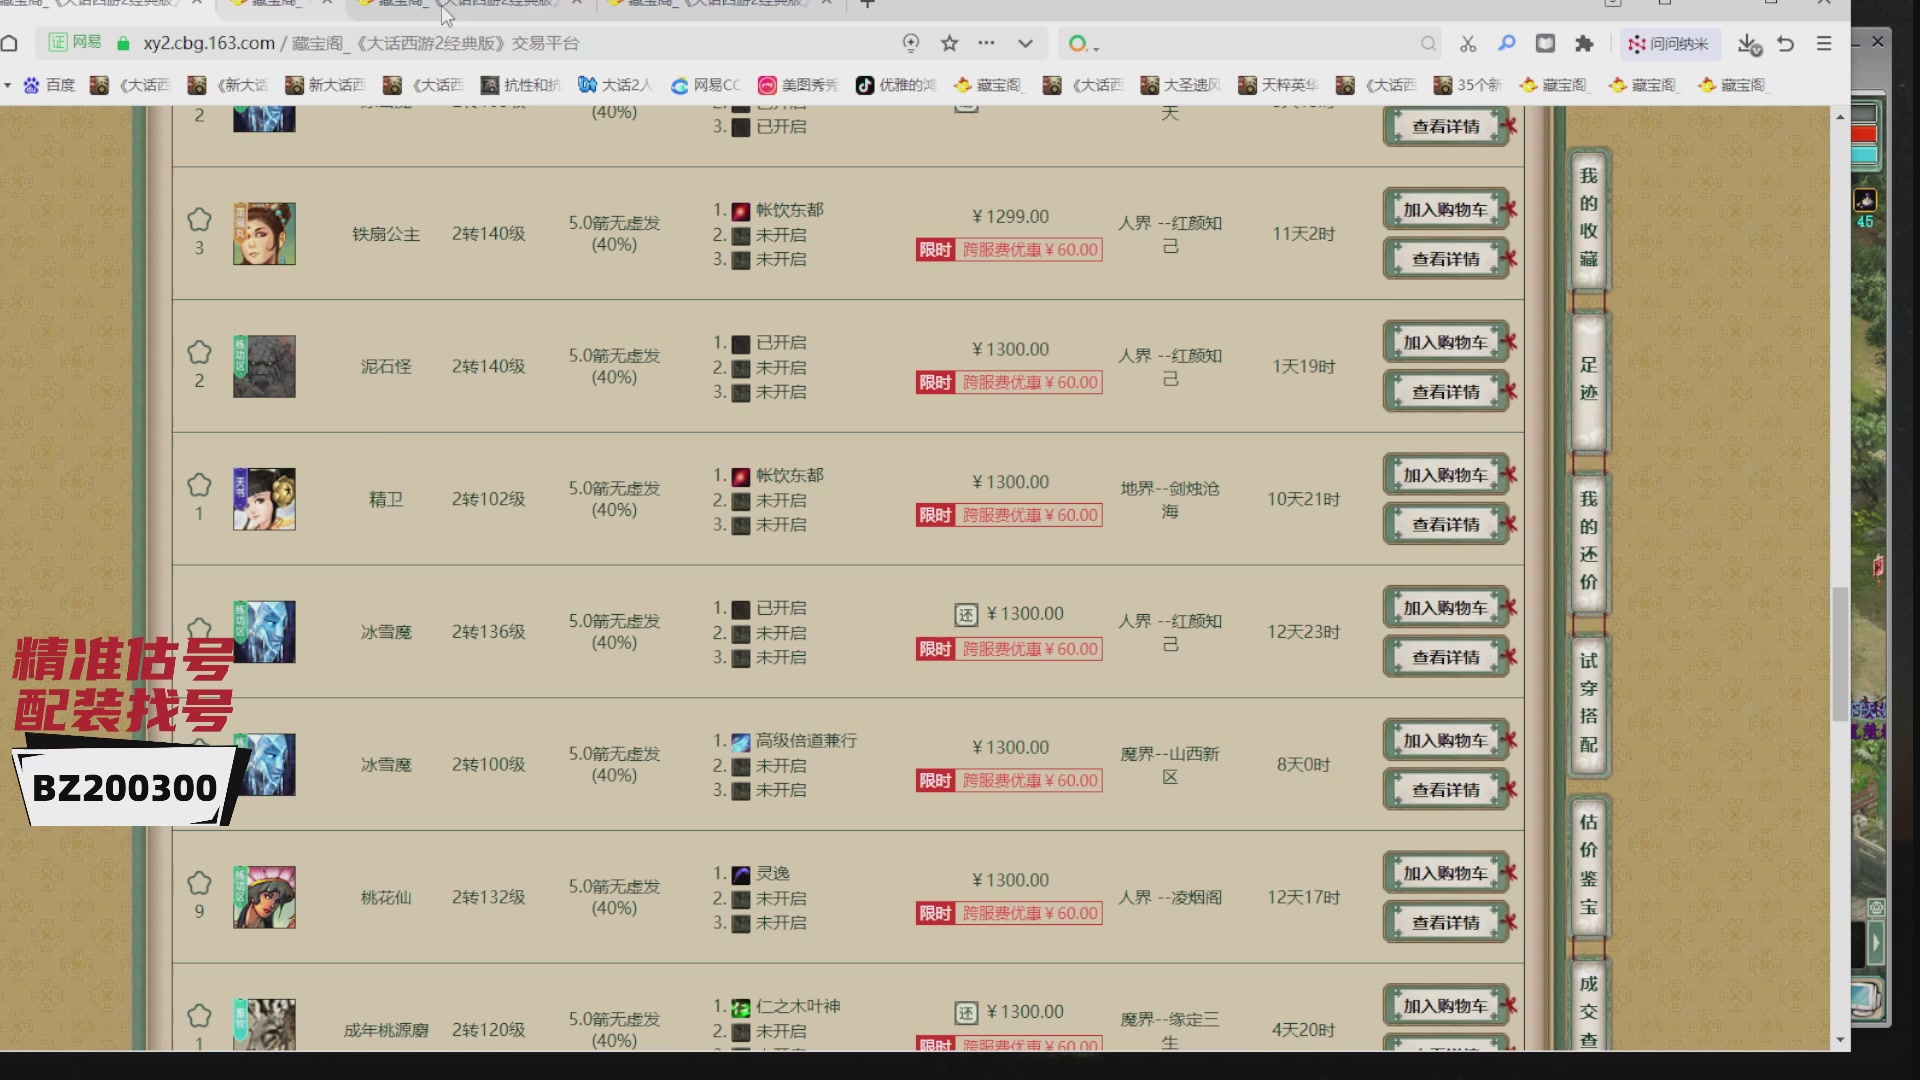
Task: Open the browser extensions puzzle icon
Action: coord(1584,43)
